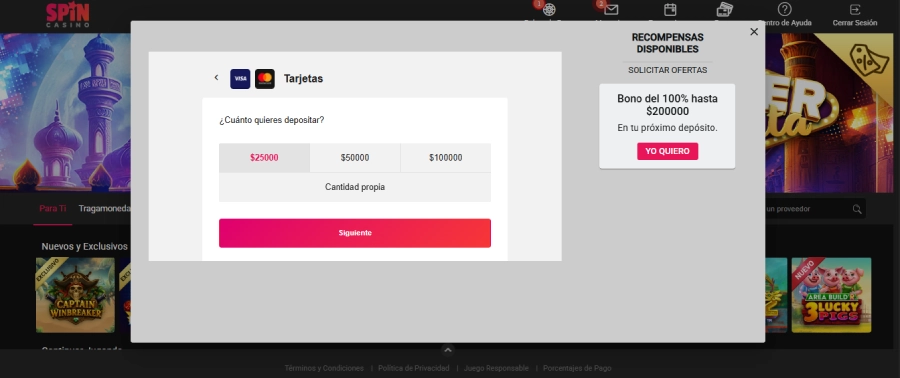Click the Spin Casino logo
Image resolution: width=900 pixels, height=378 pixels.
(x=68, y=15)
